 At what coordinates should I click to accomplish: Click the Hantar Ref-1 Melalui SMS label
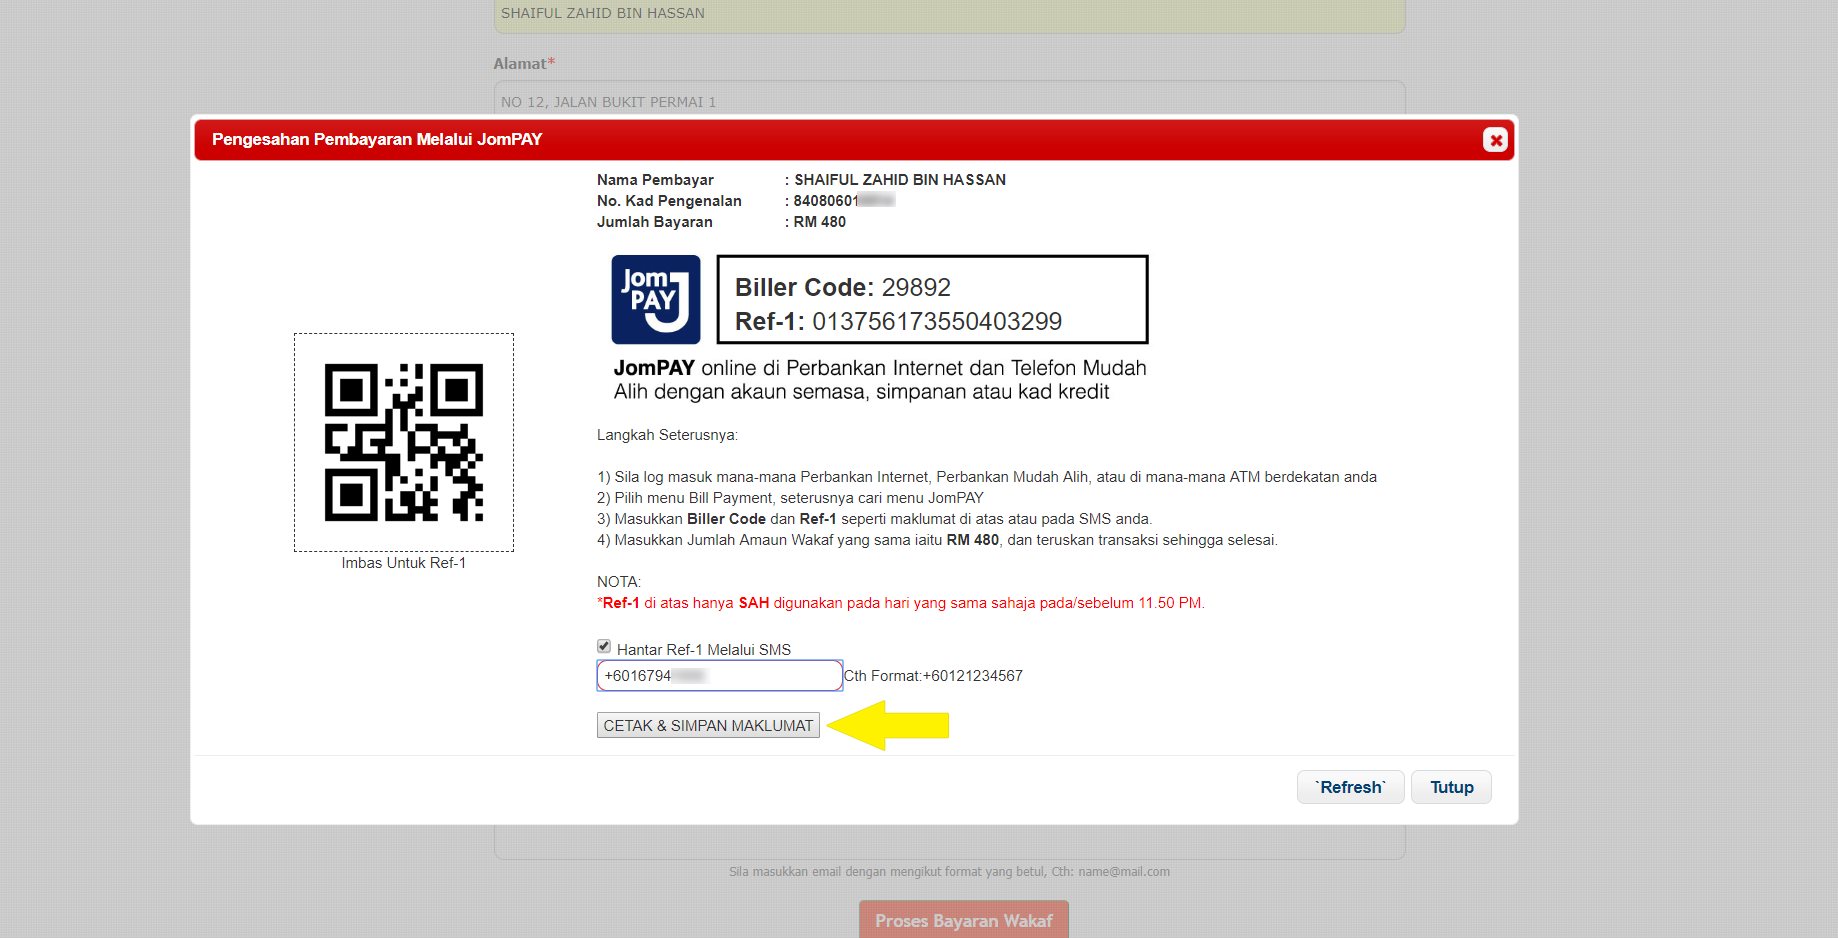tap(703, 650)
